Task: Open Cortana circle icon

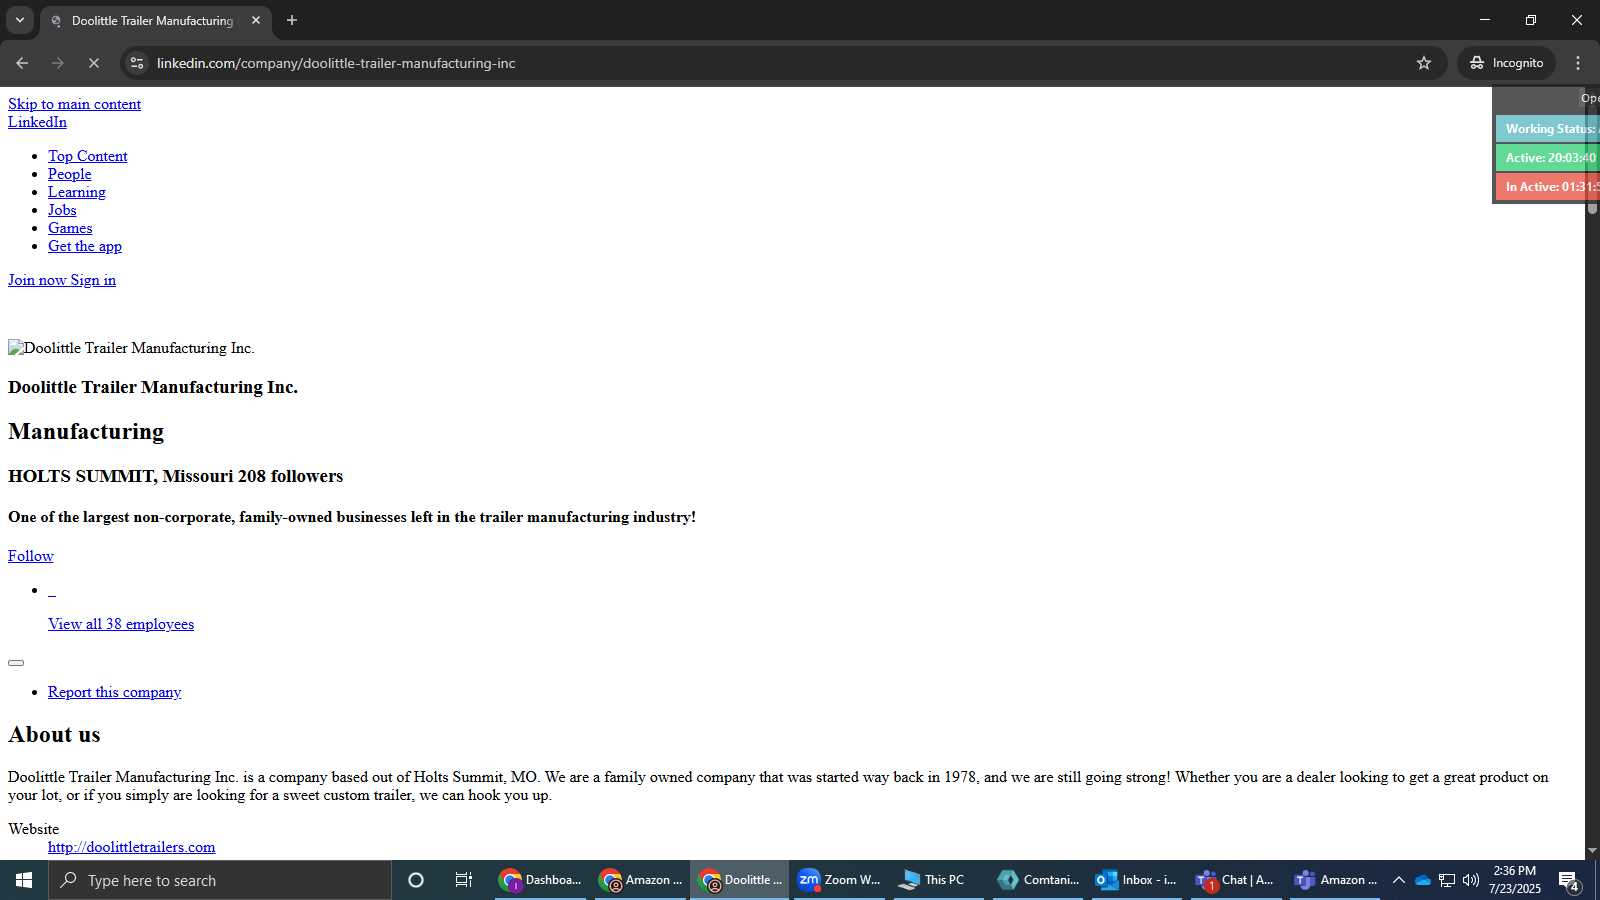Action: [x=416, y=880]
